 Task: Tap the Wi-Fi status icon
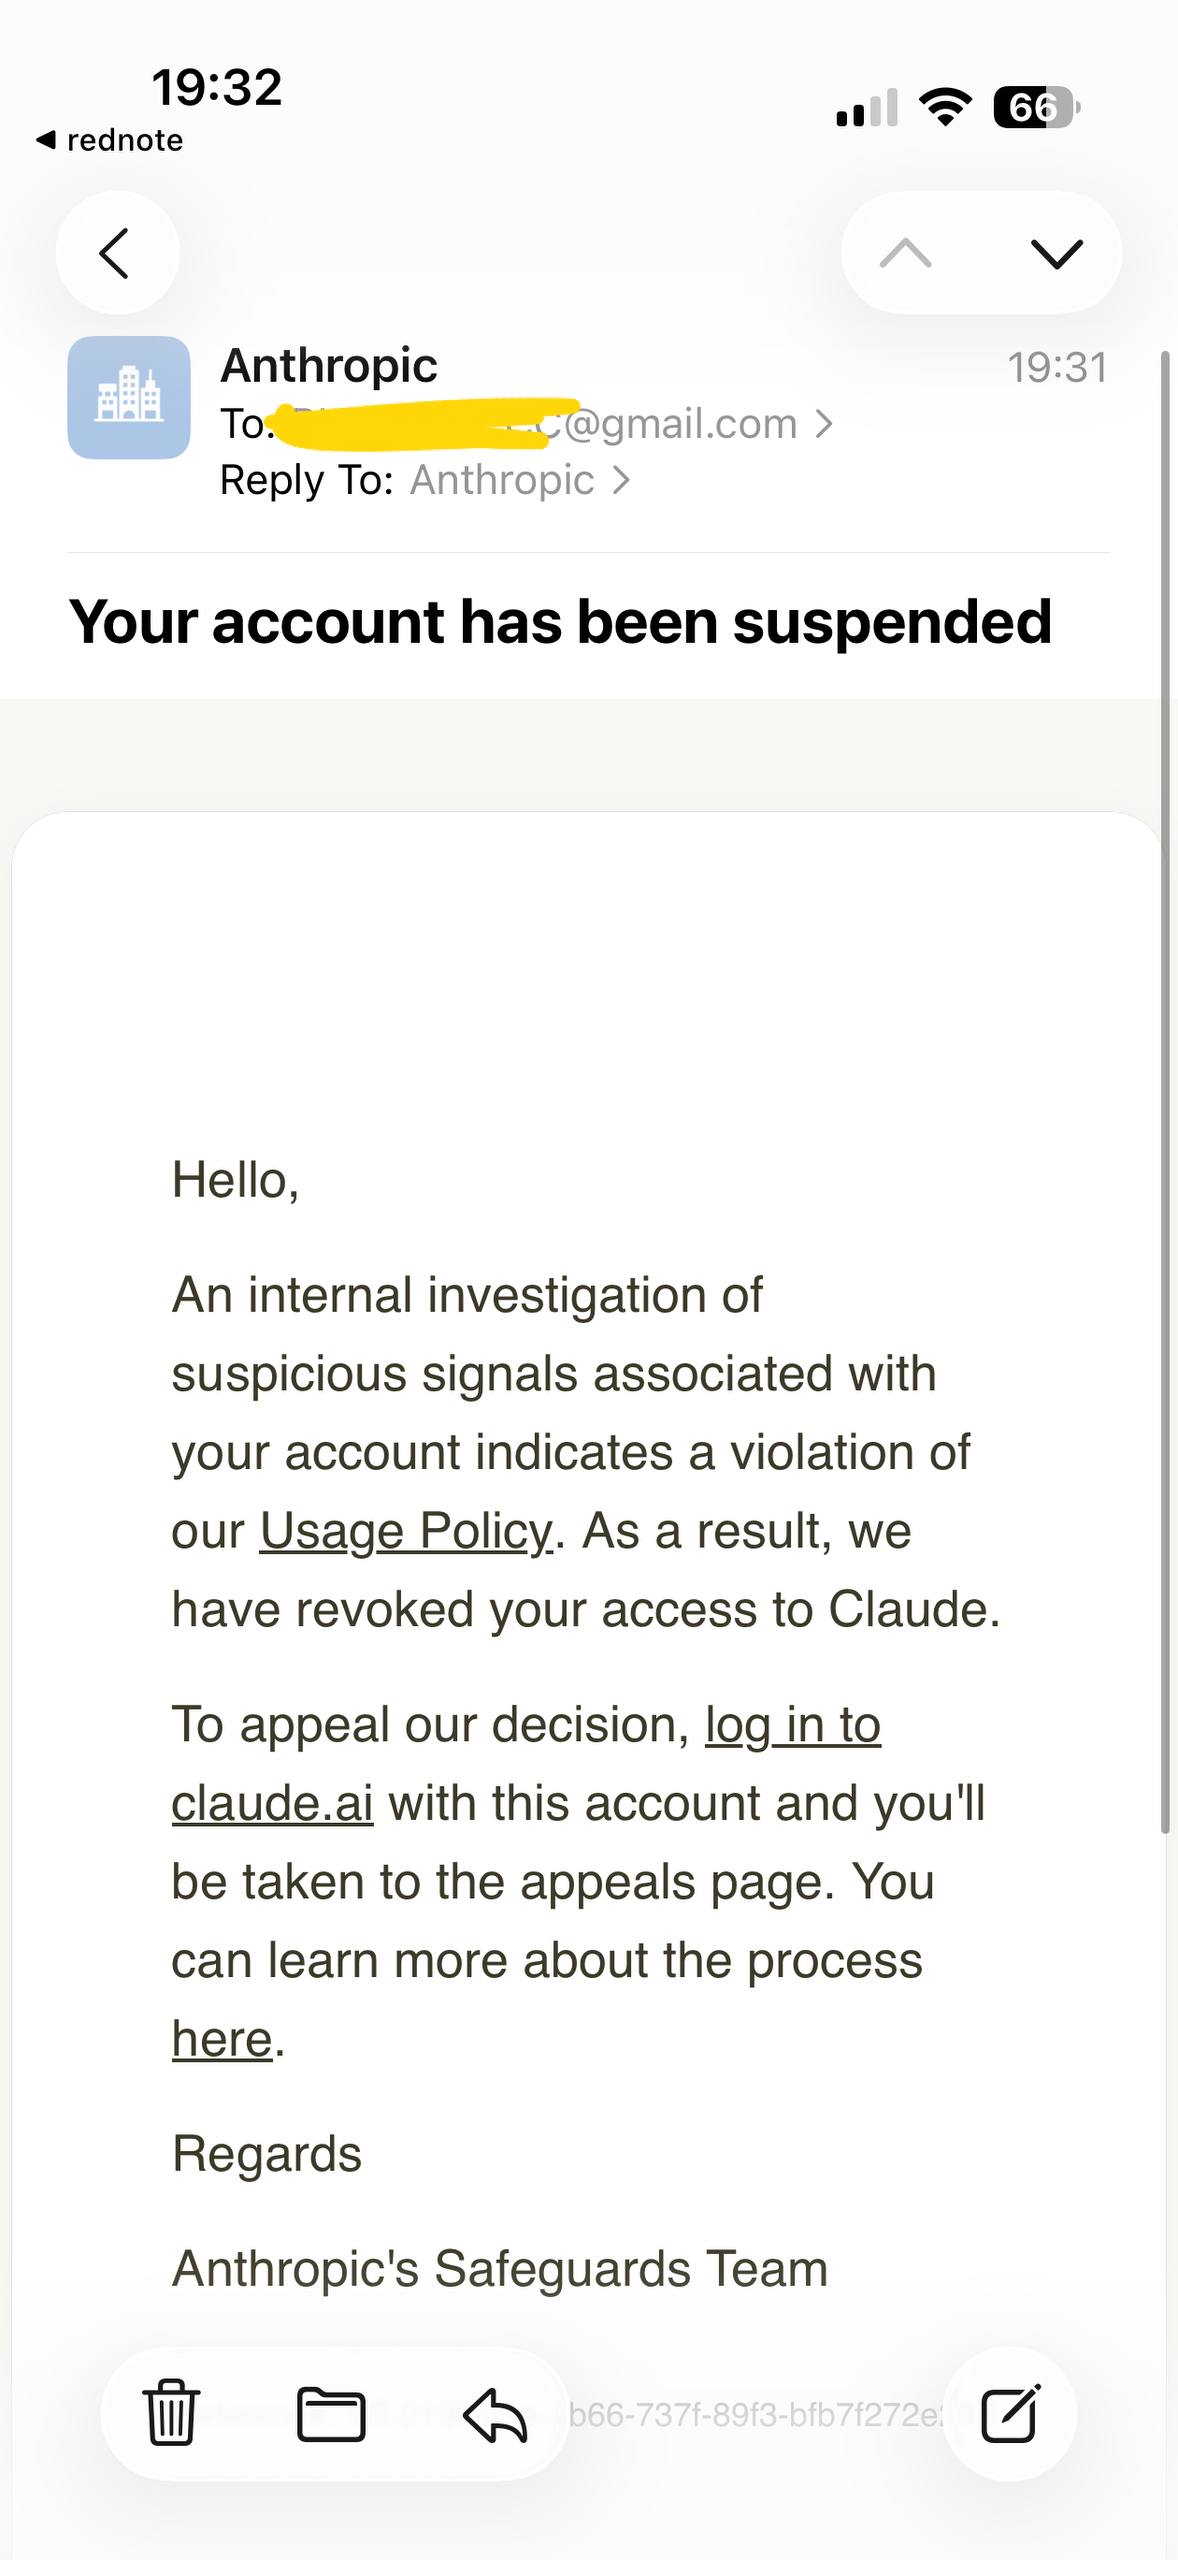(x=945, y=107)
